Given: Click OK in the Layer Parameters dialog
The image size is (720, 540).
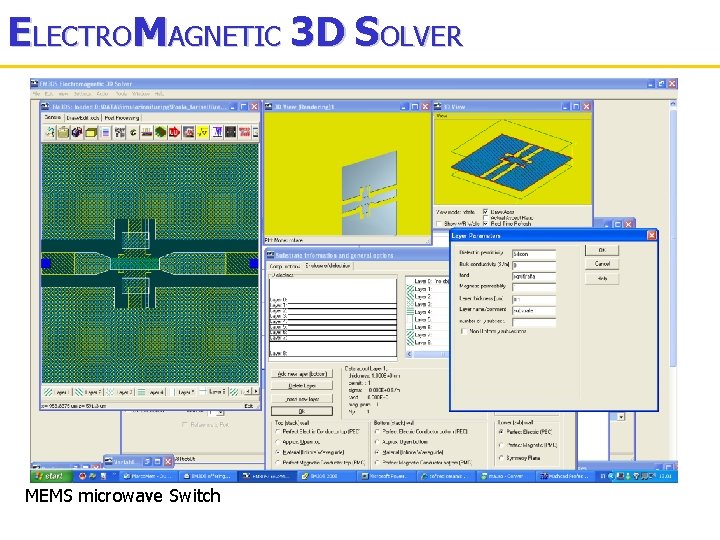Looking at the screenshot, I should tap(602, 250).
